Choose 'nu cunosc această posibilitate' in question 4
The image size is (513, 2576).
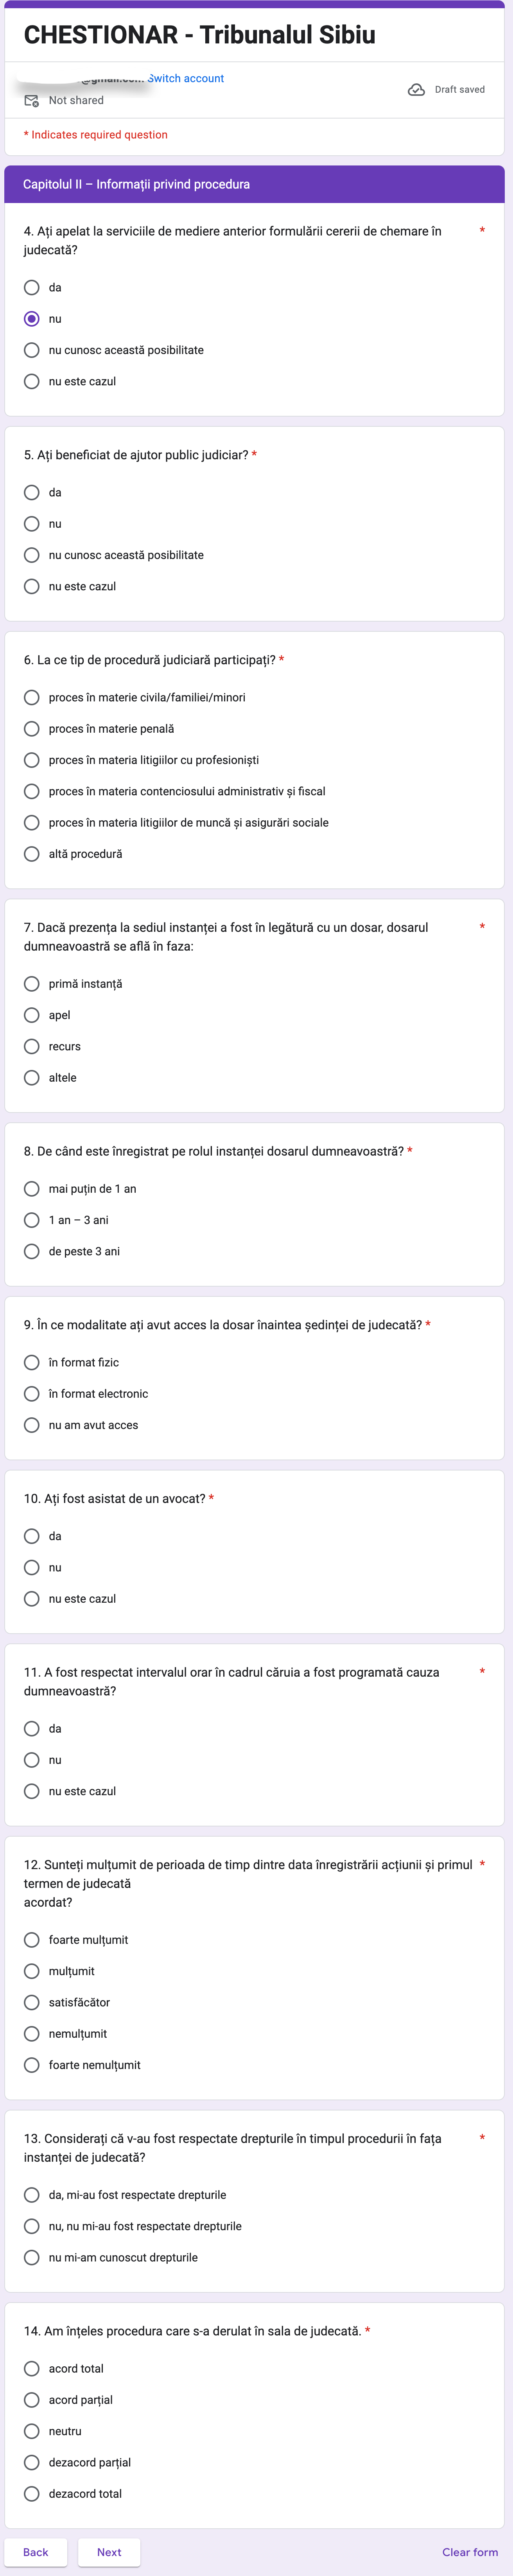32,350
